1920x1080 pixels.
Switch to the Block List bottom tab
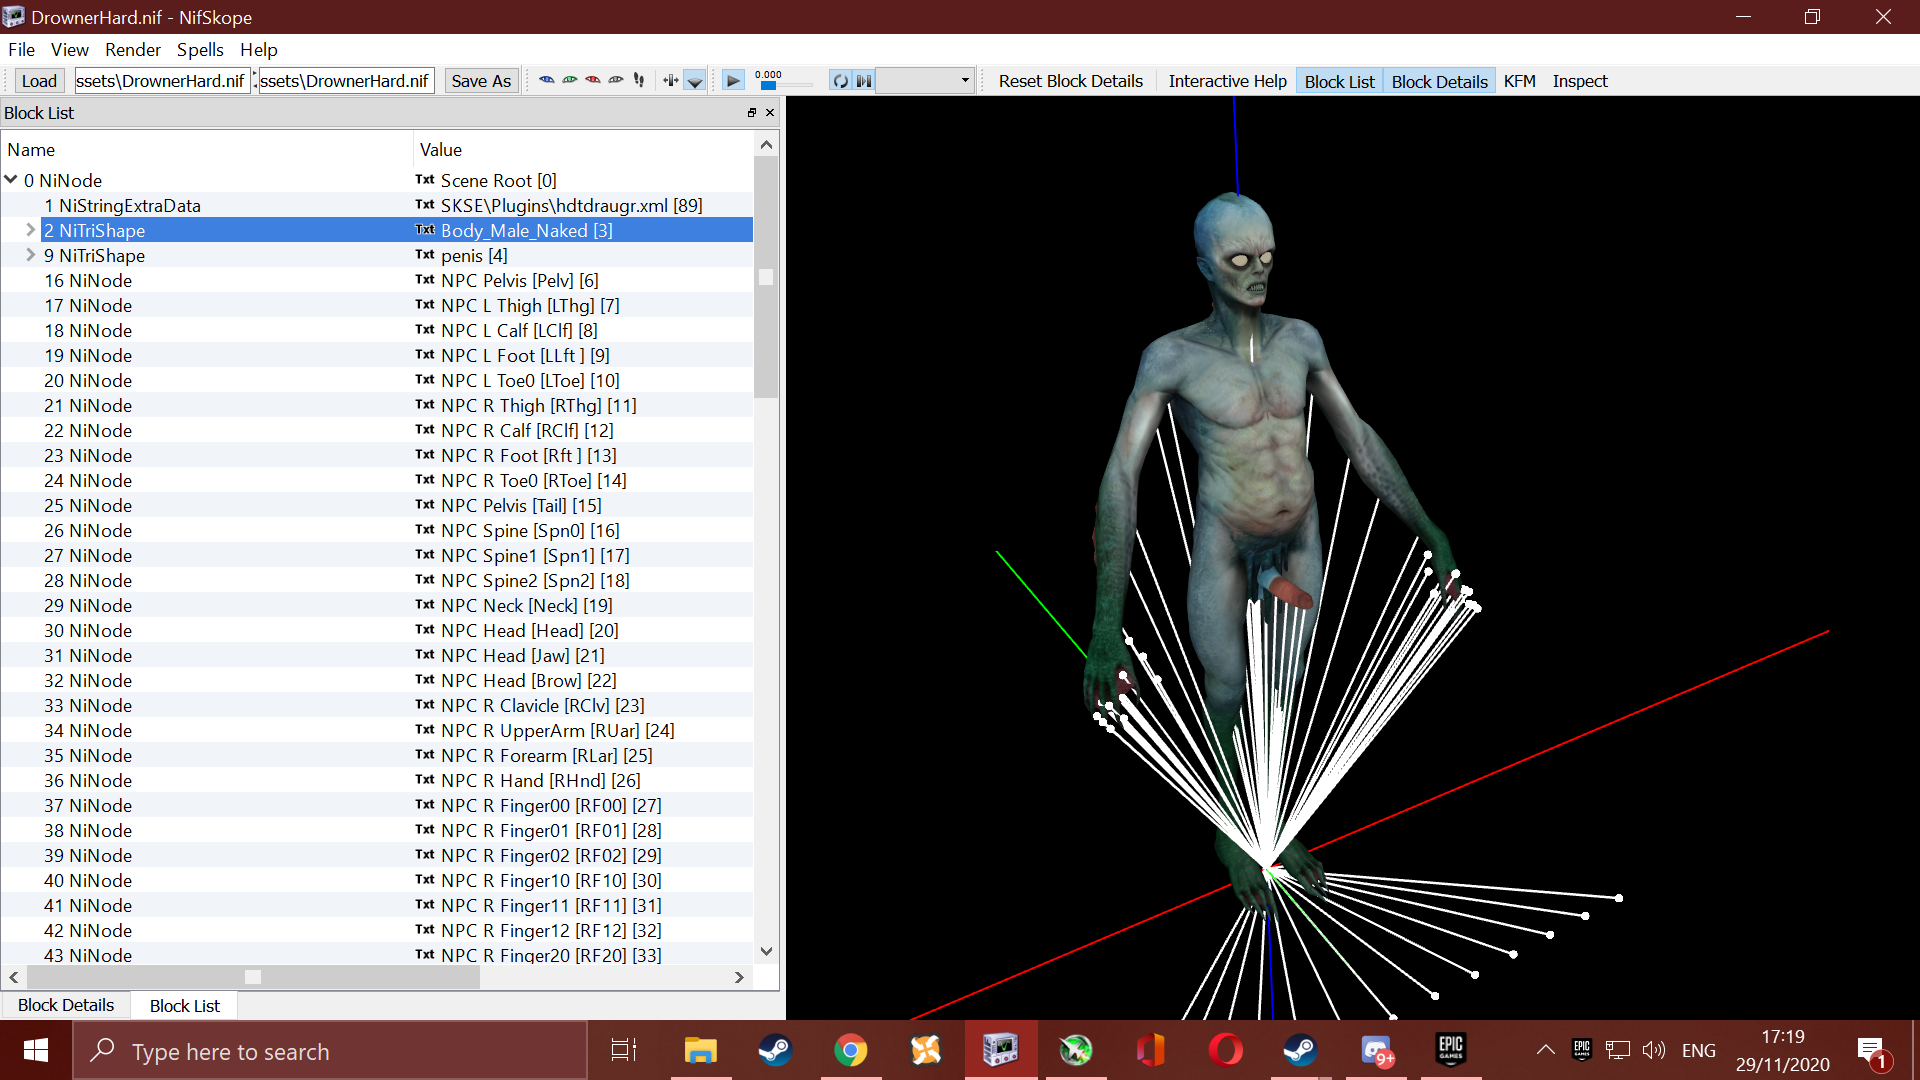point(185,1005)
